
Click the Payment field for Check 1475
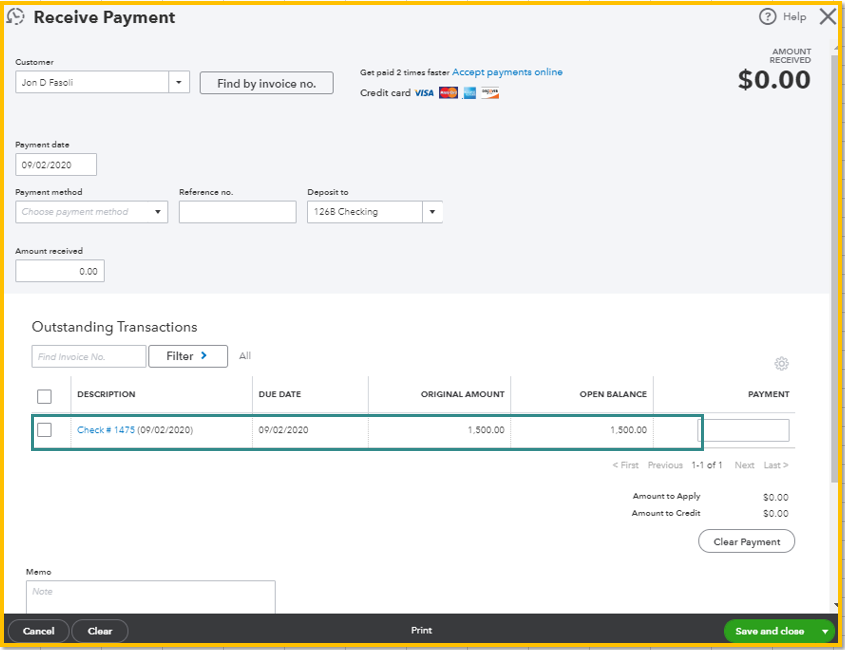[744, 430]
